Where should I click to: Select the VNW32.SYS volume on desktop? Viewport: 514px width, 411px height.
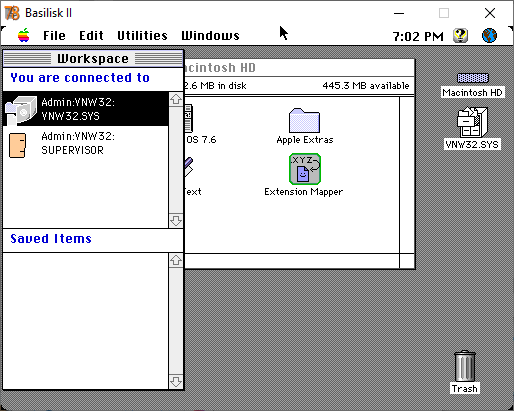(x=472, y=122)
